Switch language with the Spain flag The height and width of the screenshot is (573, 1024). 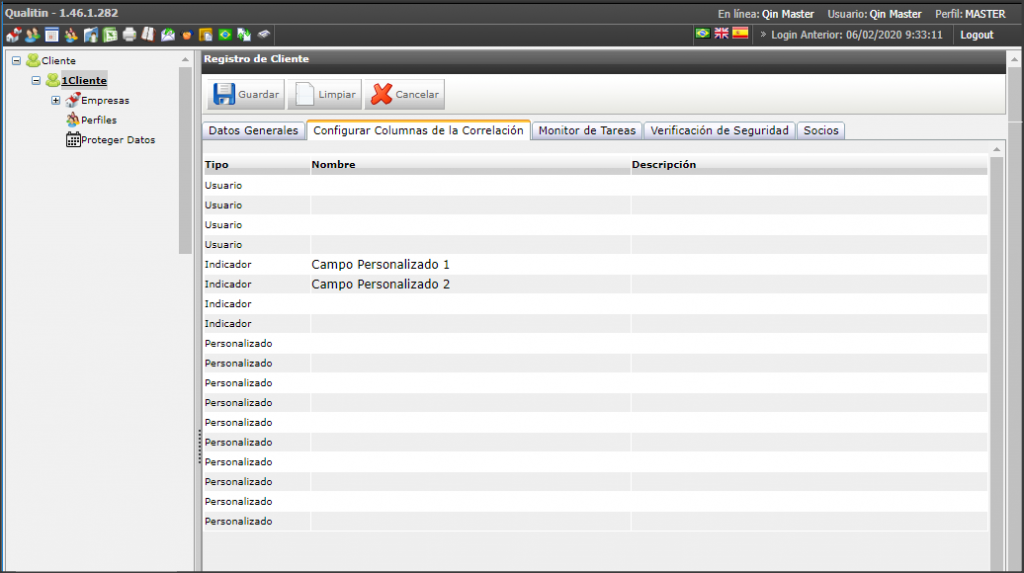click(x=740, y=33)
